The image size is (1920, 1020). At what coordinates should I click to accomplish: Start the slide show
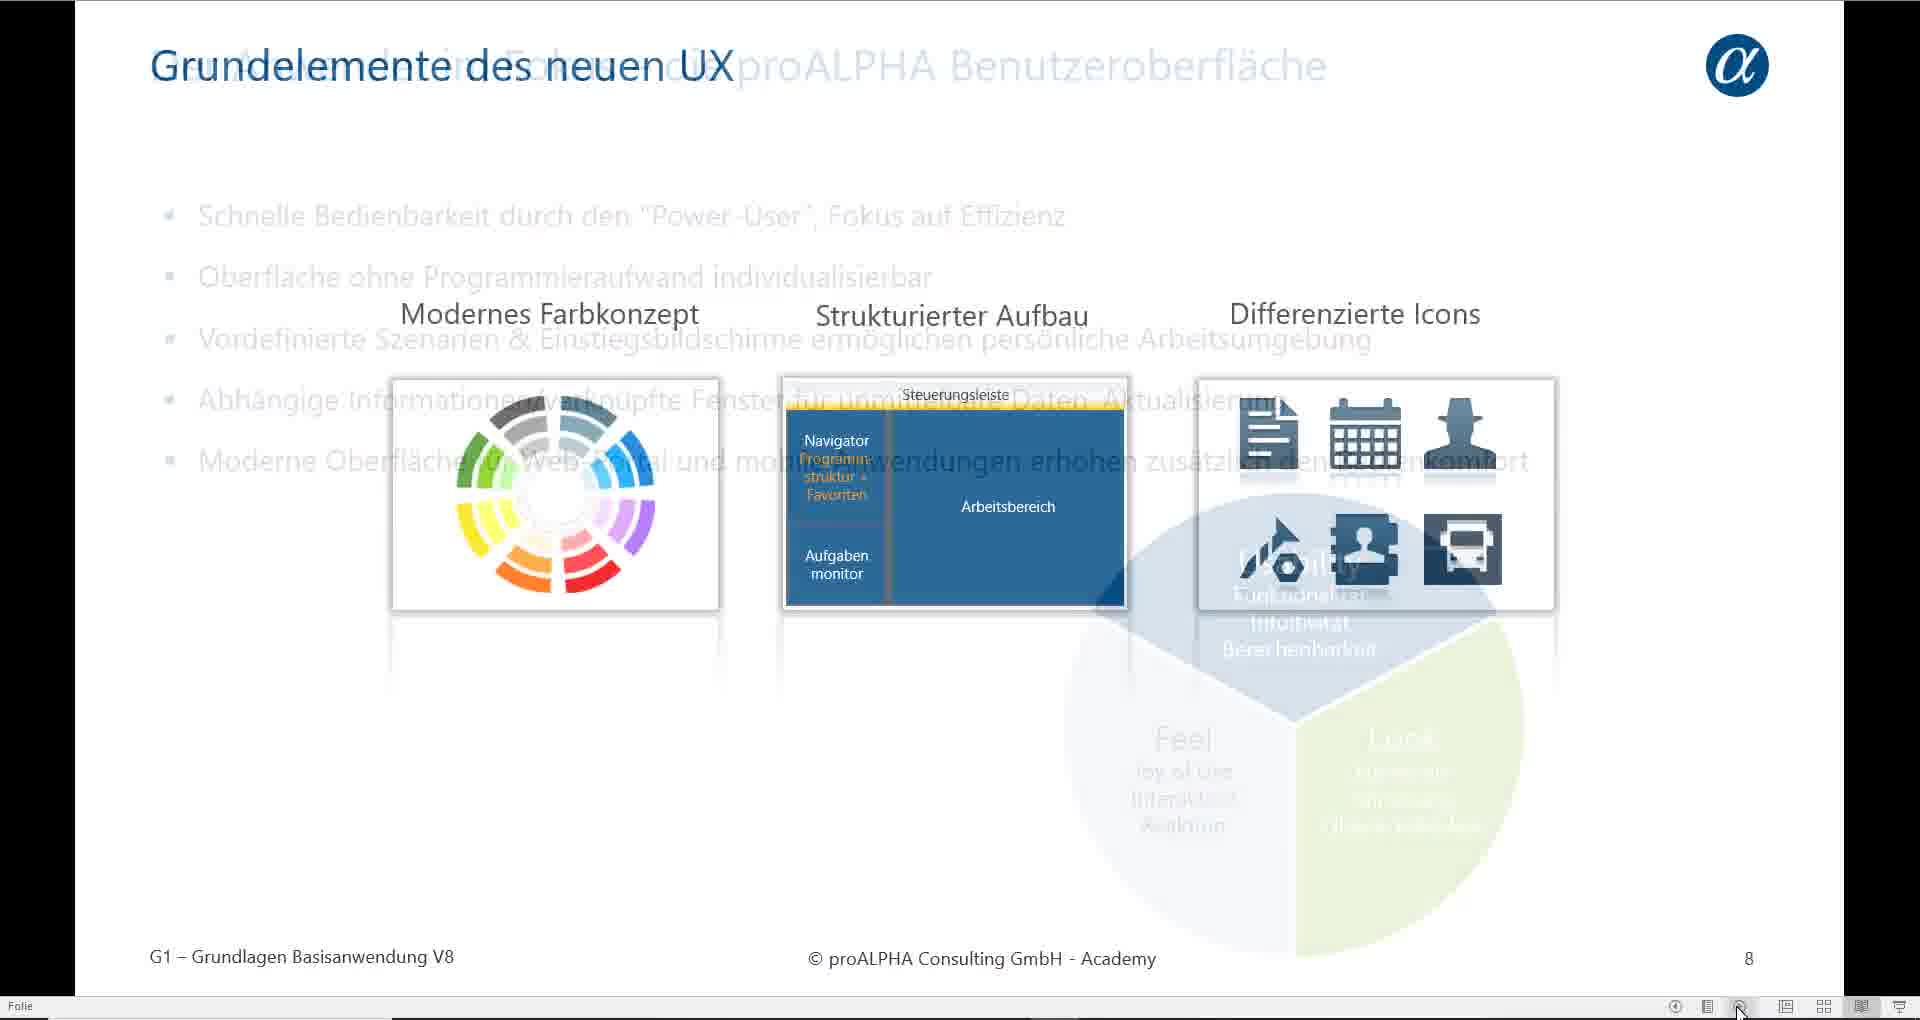(x=1899, y=1007)
